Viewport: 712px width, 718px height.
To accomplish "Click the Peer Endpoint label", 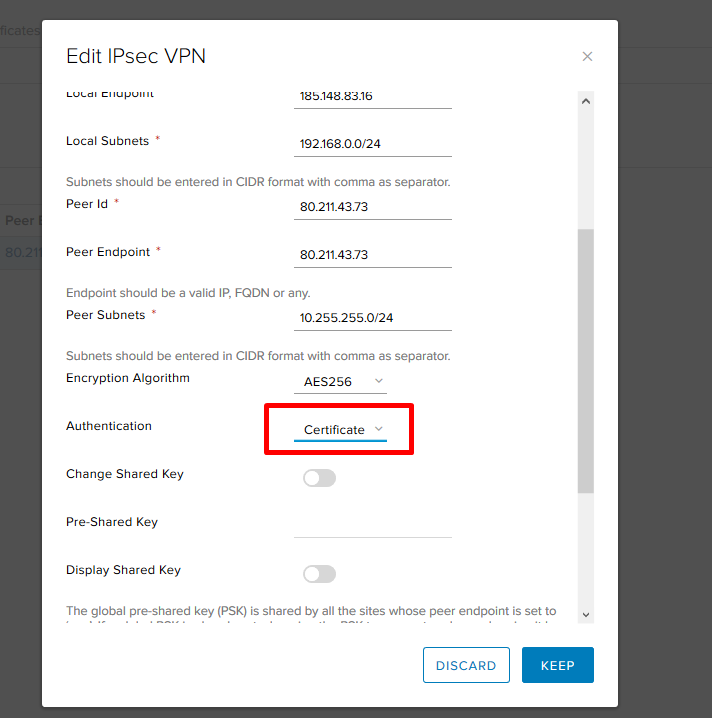I will click(x=108, y=252).
